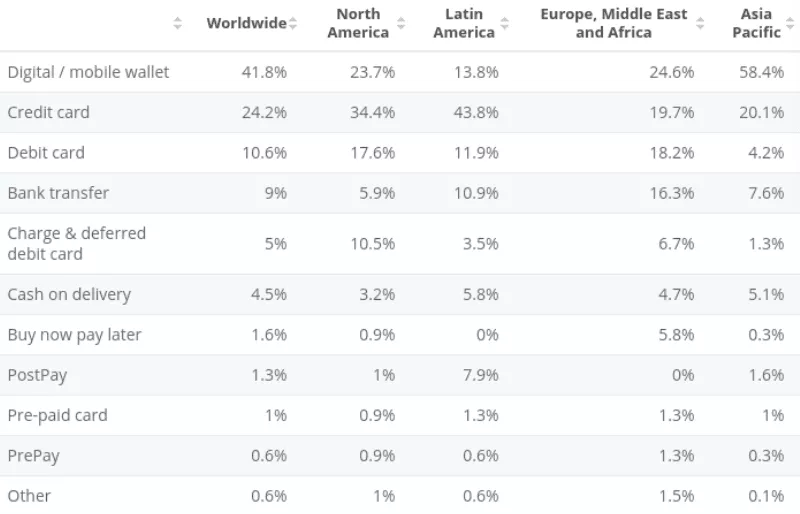The width and height of the screenshot is (800, 514).
Task: Click the Worldwide column header text
Action: point(246,23)
